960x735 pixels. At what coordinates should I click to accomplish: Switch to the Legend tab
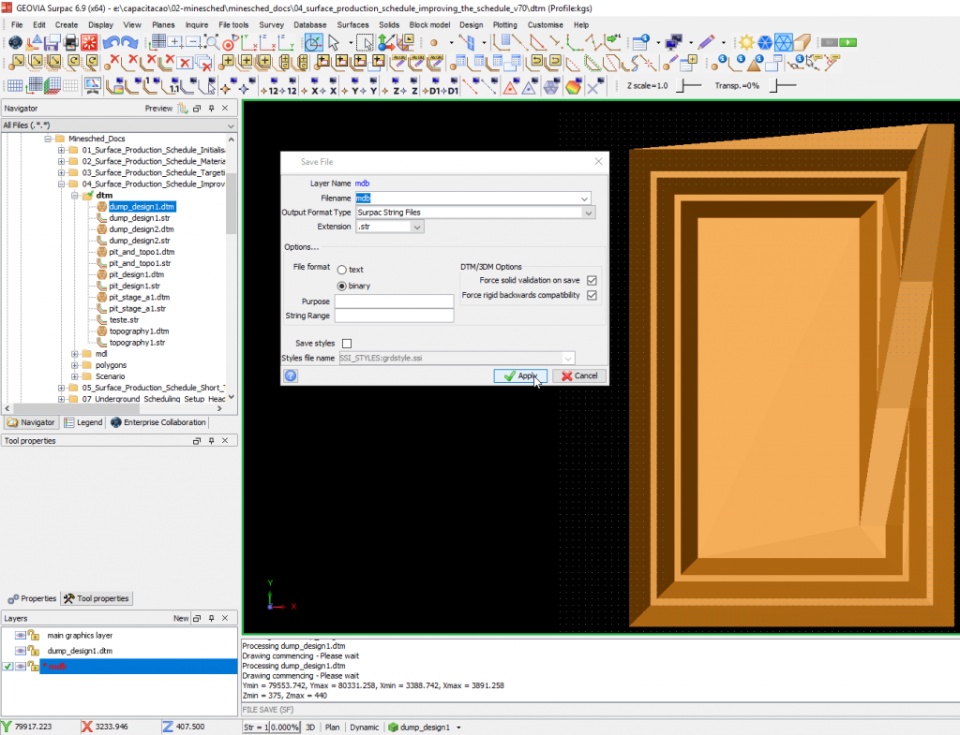(83, 423)
